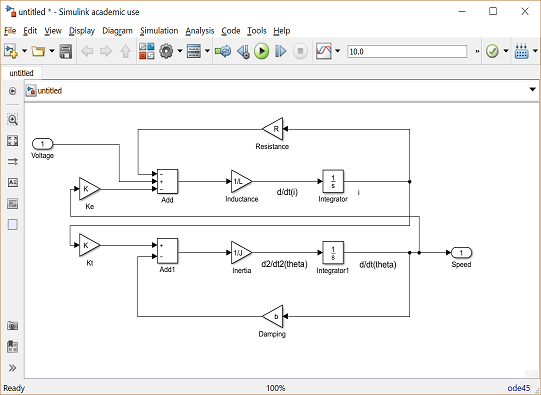Open the Analysis menu
The height and width of the screenshot is (395, 541).
(200, 31)
